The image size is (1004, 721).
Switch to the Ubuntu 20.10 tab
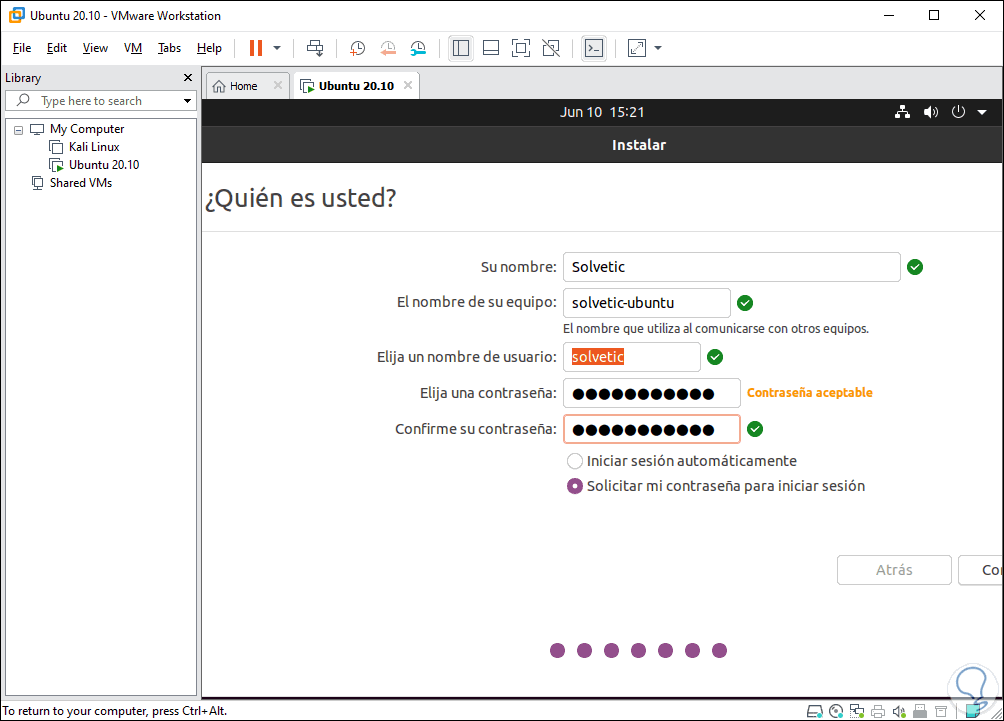click(356, 86)
